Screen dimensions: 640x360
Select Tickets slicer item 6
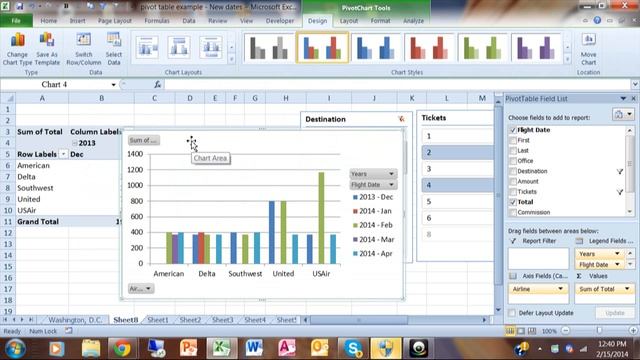click(x=457, y=218)
